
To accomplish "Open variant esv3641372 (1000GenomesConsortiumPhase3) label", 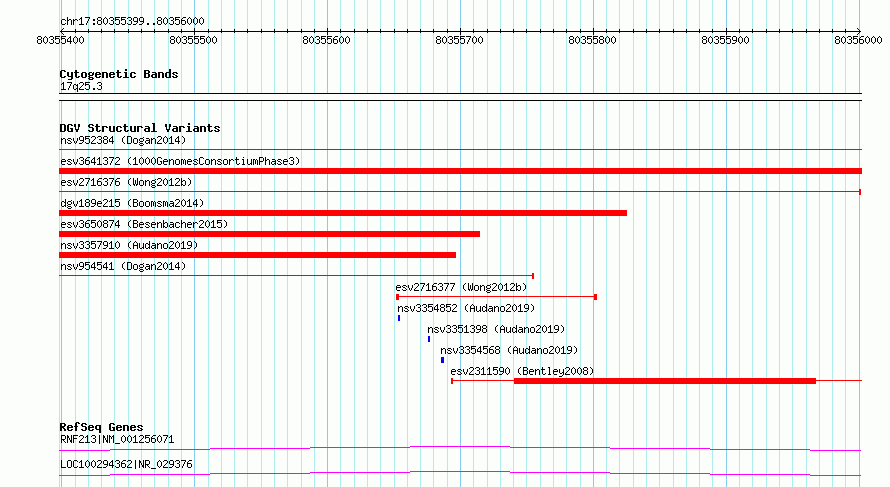I will click(x=180, y=161).
